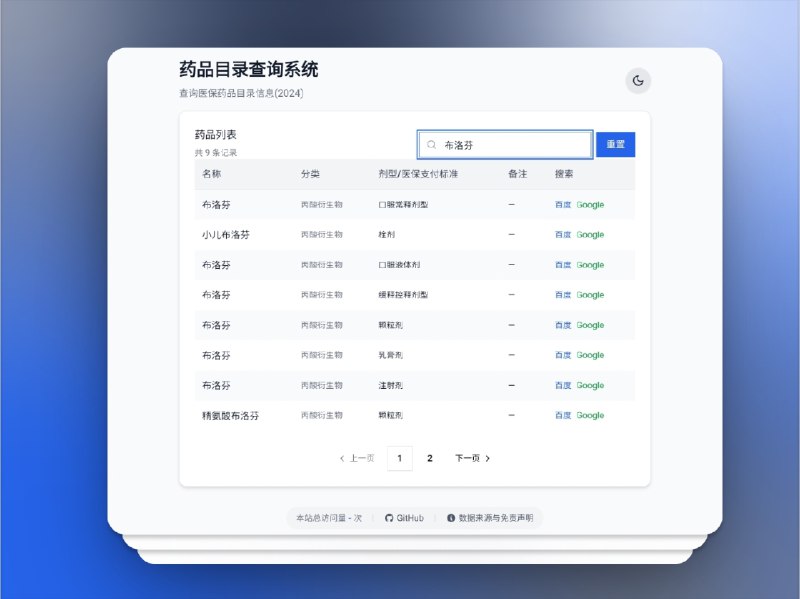Open 百度 link in the 乳膏剂 row
Viewport: 800px width, 599px height.
click(561, 355)
